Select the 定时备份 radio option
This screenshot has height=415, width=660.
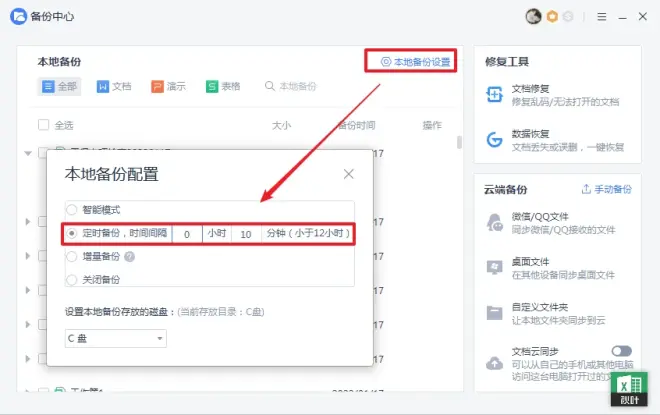pos(72,233)
